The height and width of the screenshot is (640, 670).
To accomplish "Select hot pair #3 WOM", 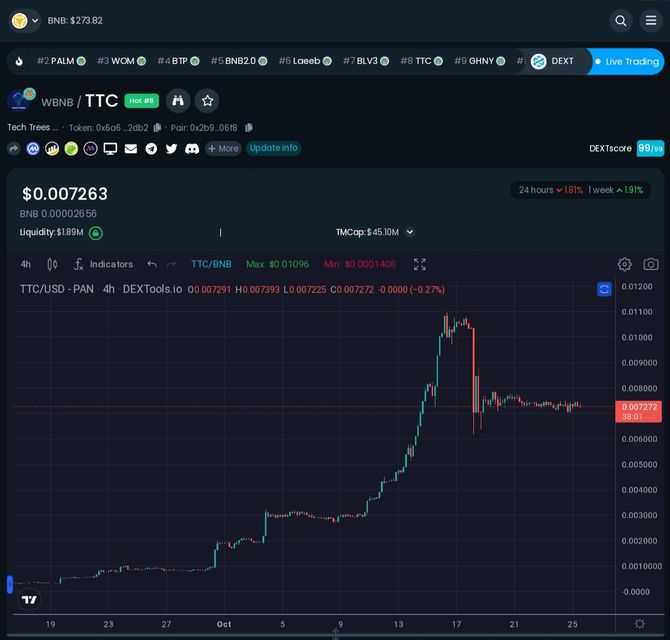I will coord(121,61).
